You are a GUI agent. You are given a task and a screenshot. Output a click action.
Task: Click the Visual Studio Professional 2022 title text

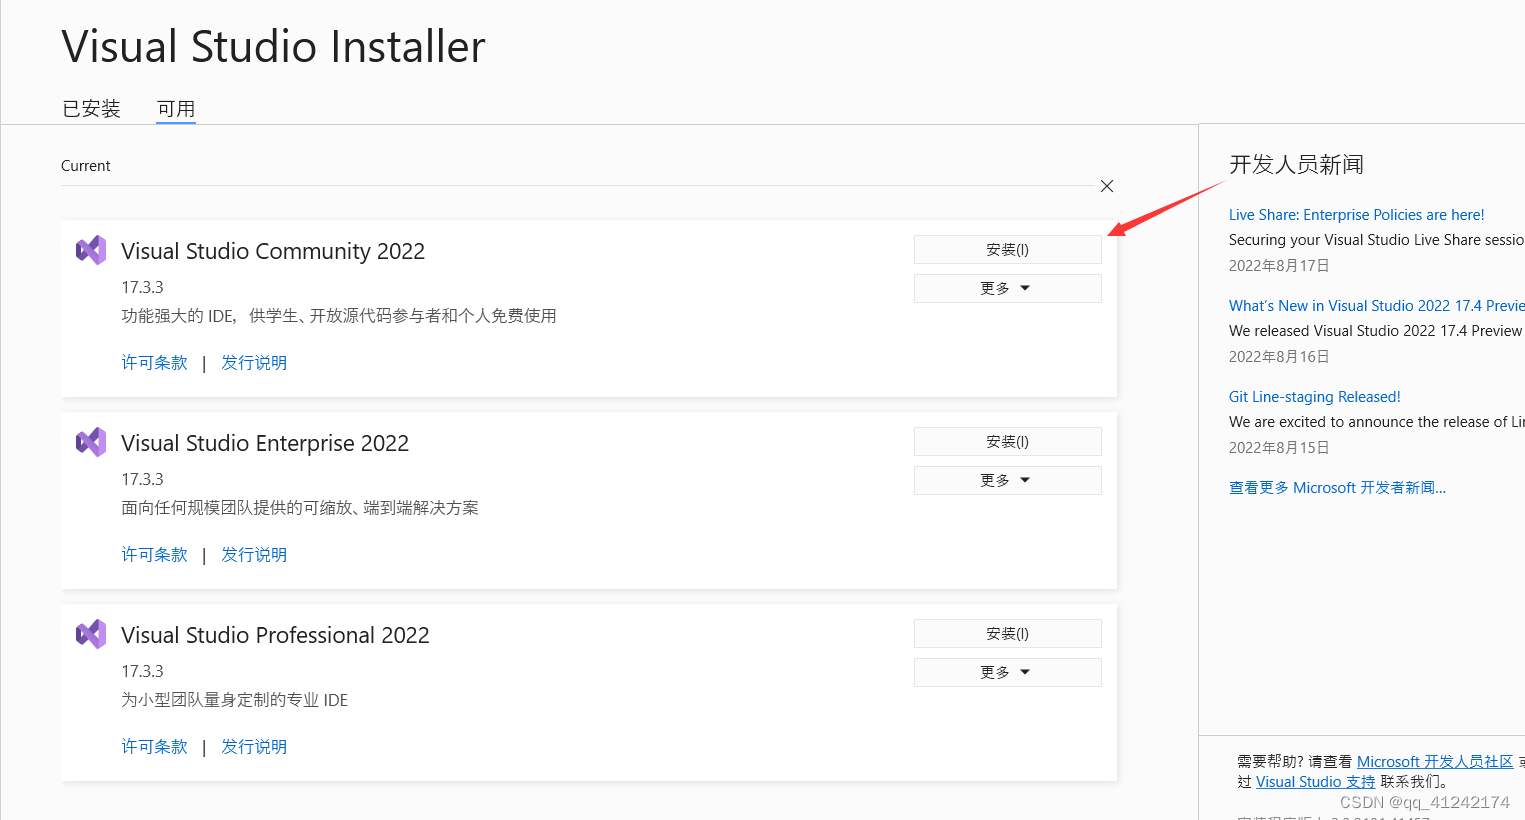point(275,635)
